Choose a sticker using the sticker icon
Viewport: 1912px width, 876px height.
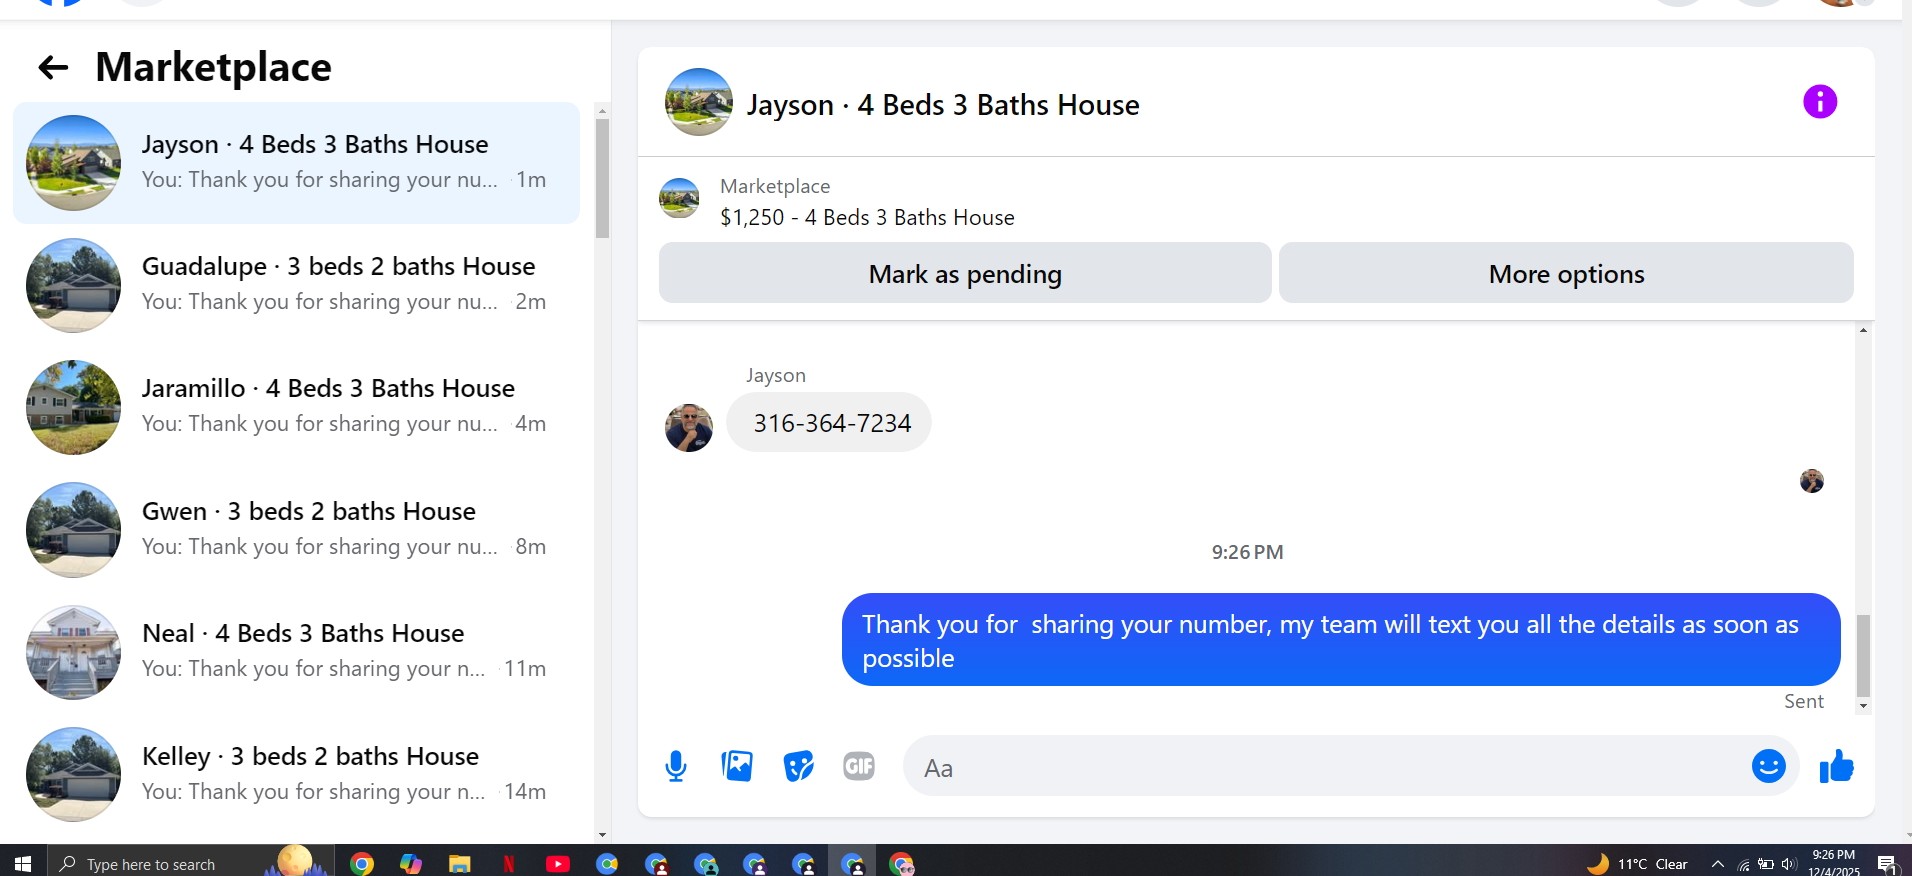tap(798, 766)
